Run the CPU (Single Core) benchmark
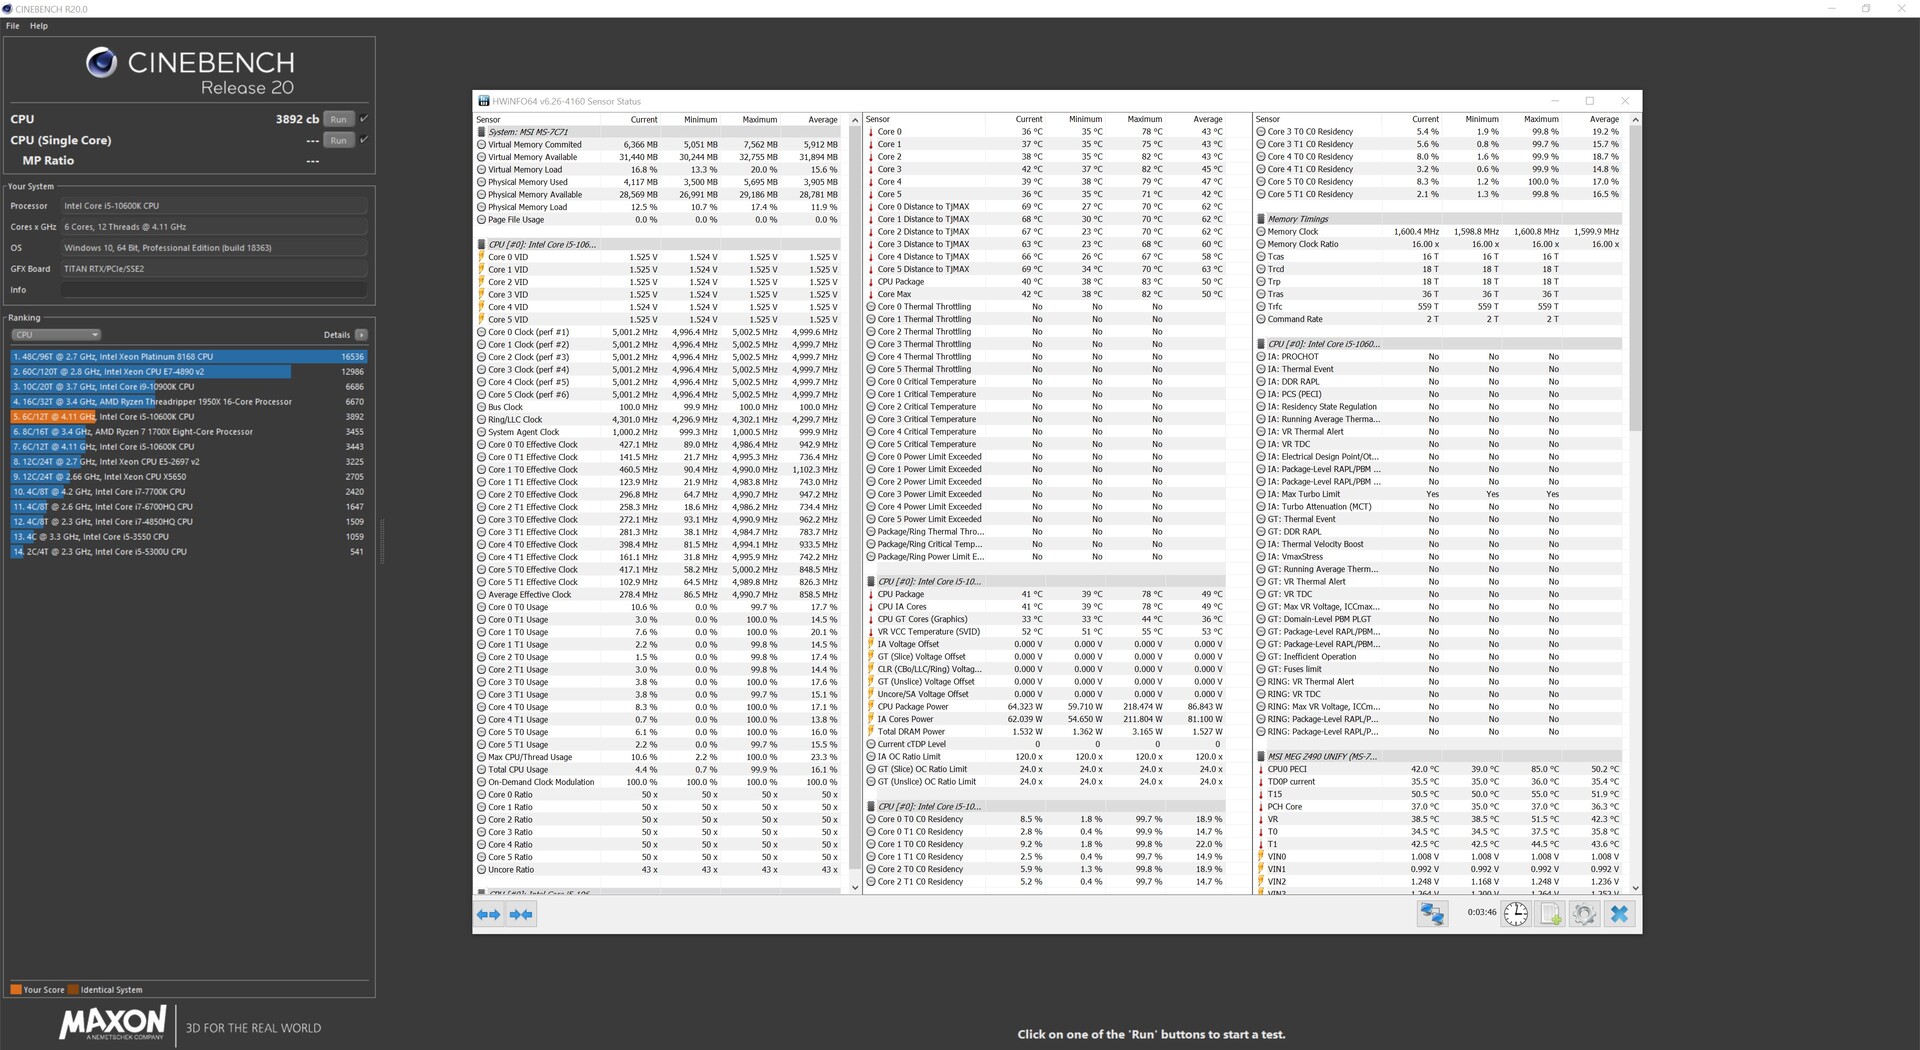1920x1050 pixels. tap(339, 140)
